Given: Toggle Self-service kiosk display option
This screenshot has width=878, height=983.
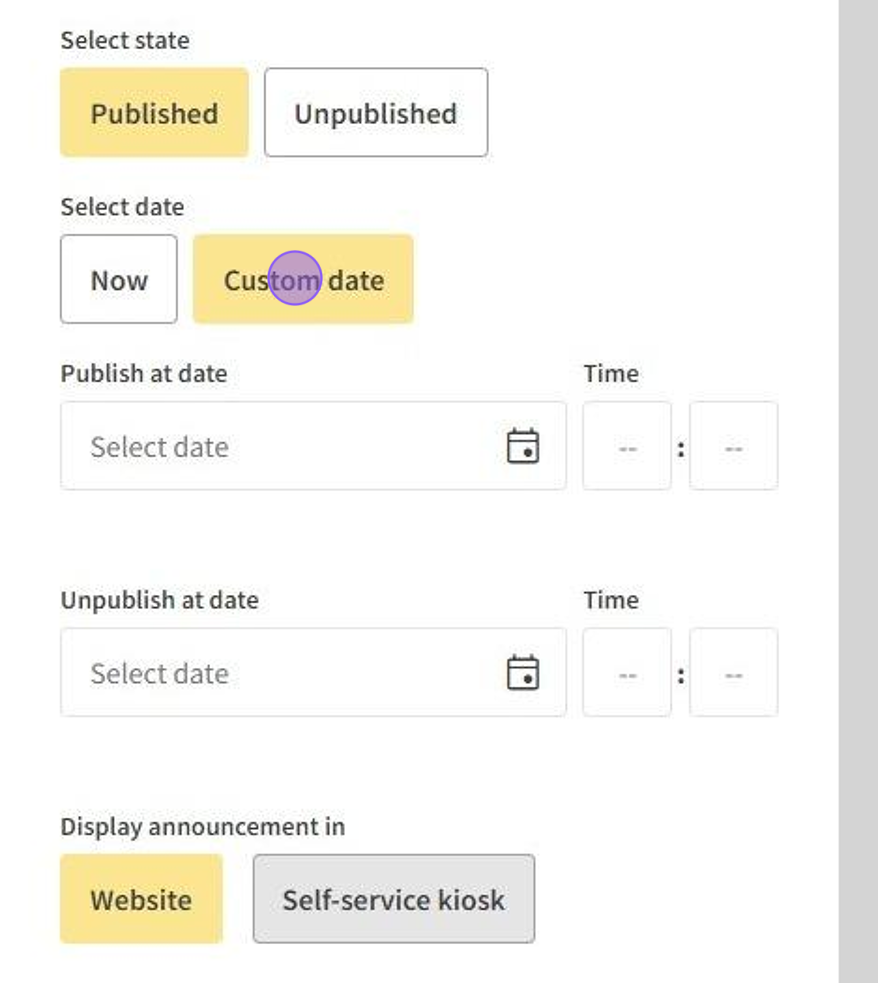Looking at the screenshot, I should 393,899.
